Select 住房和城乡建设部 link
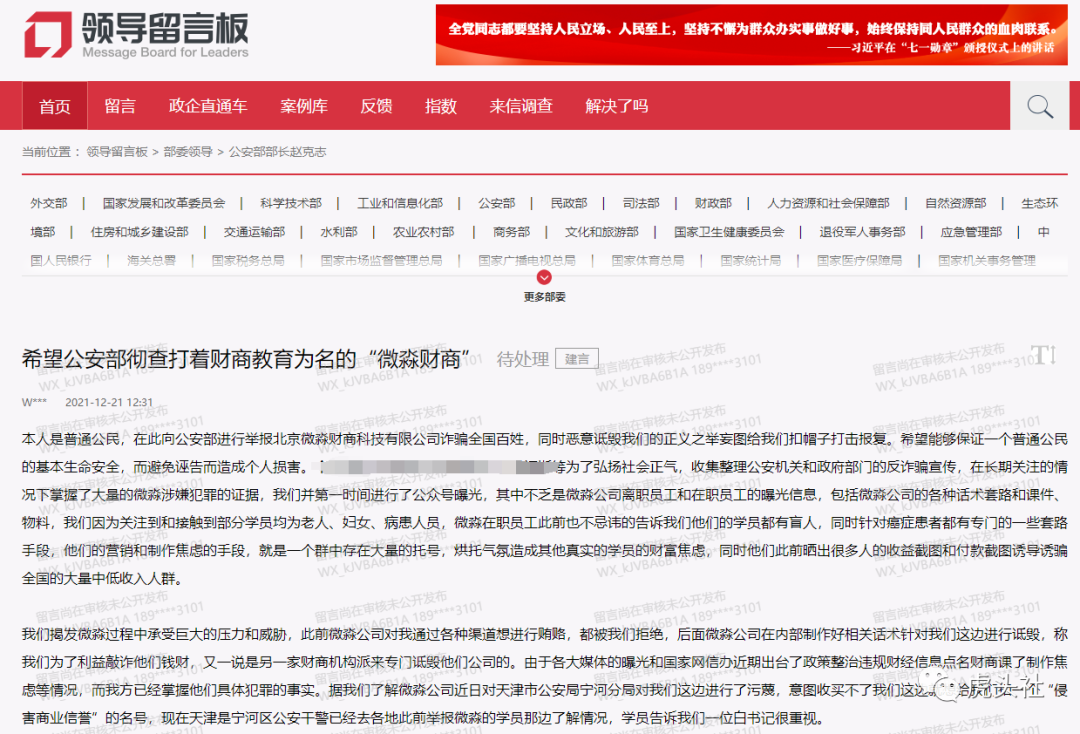 pyautogui.click(x=139, y=232)
